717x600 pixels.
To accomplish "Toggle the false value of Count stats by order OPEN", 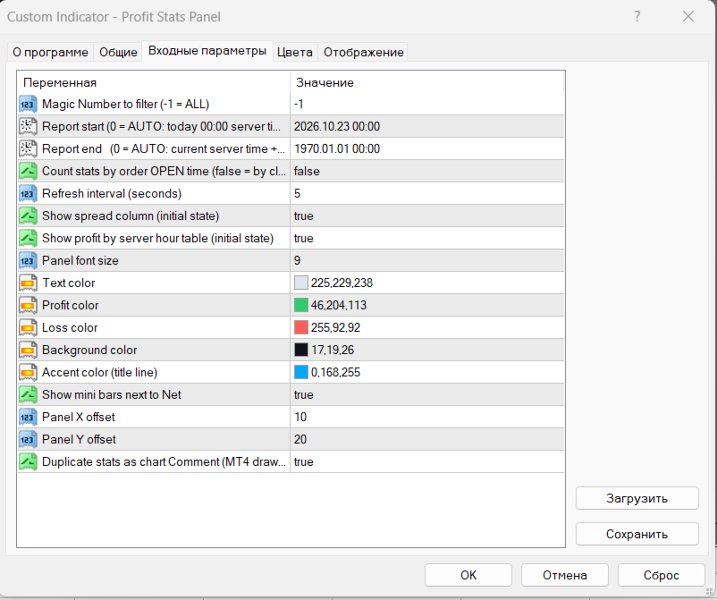I will click(306, 171).
